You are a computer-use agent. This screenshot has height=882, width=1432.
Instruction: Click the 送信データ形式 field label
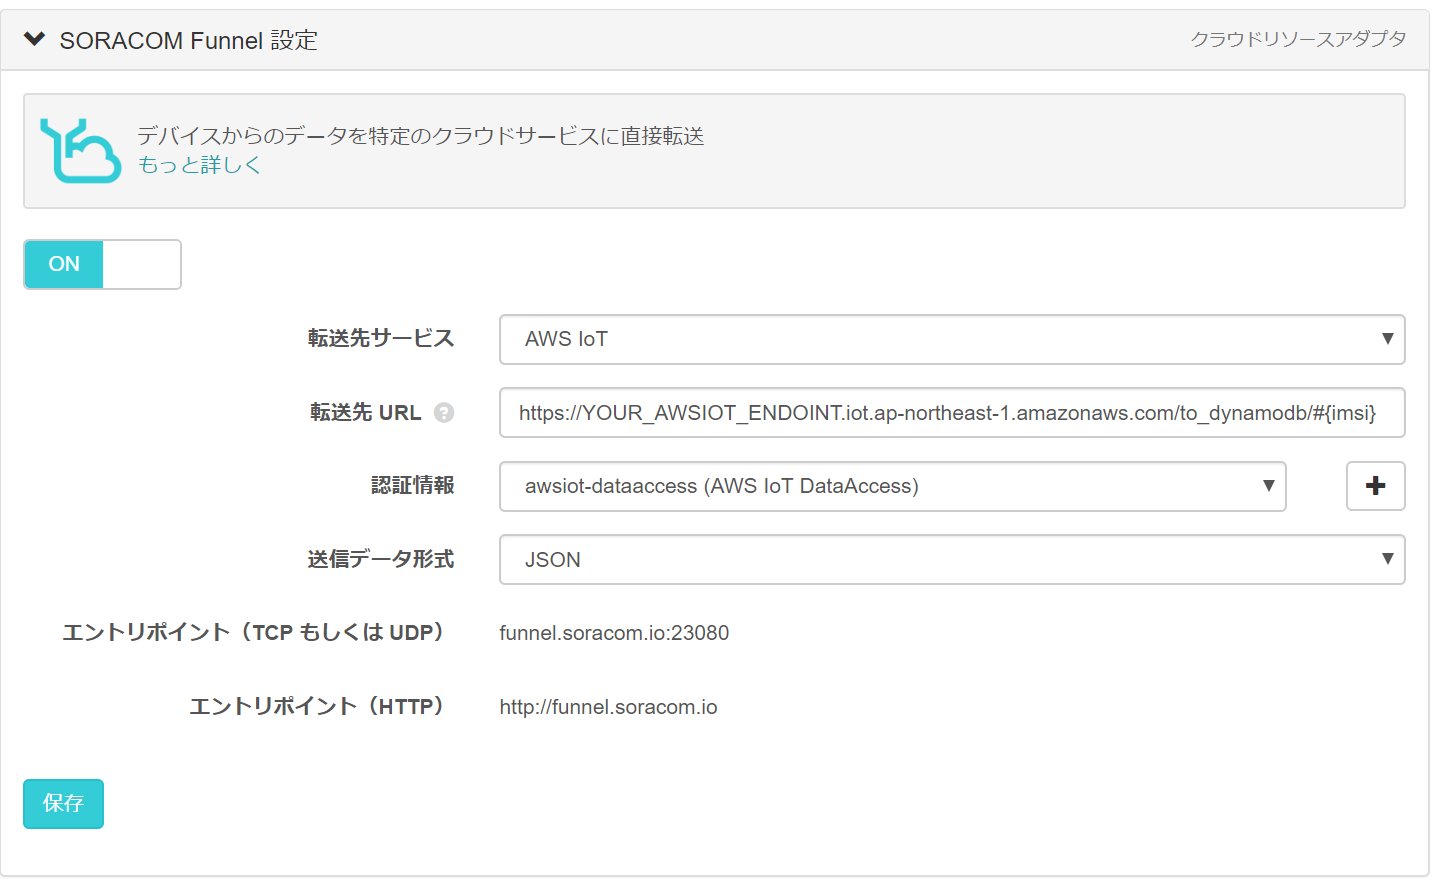coord(381,559)
